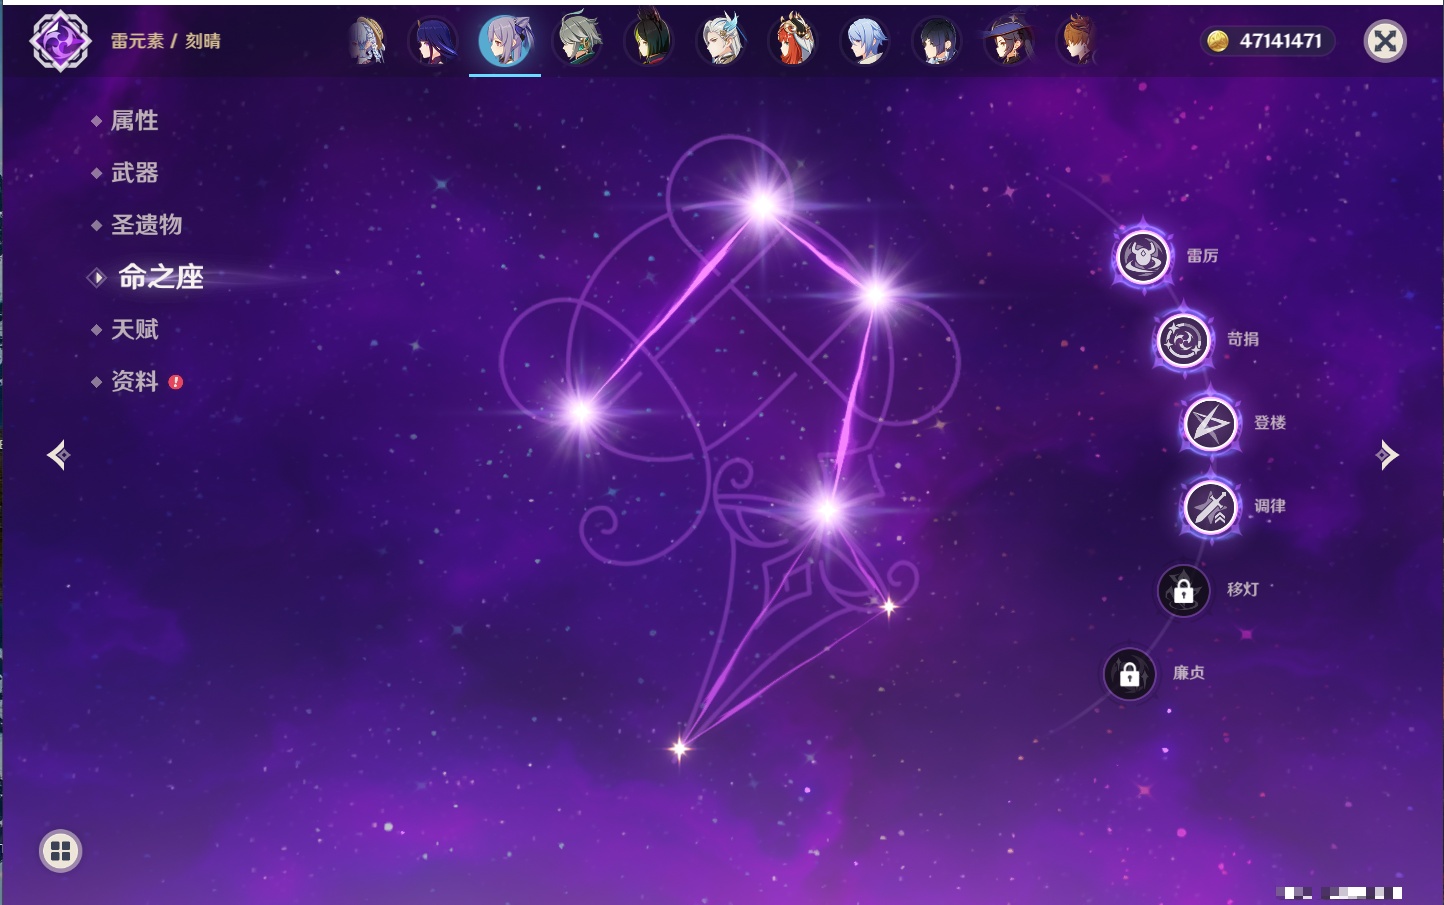Screen dimensions: 1444x905
Task: Switch to Mona avatar with witch hat
Action: (1009, 41)
